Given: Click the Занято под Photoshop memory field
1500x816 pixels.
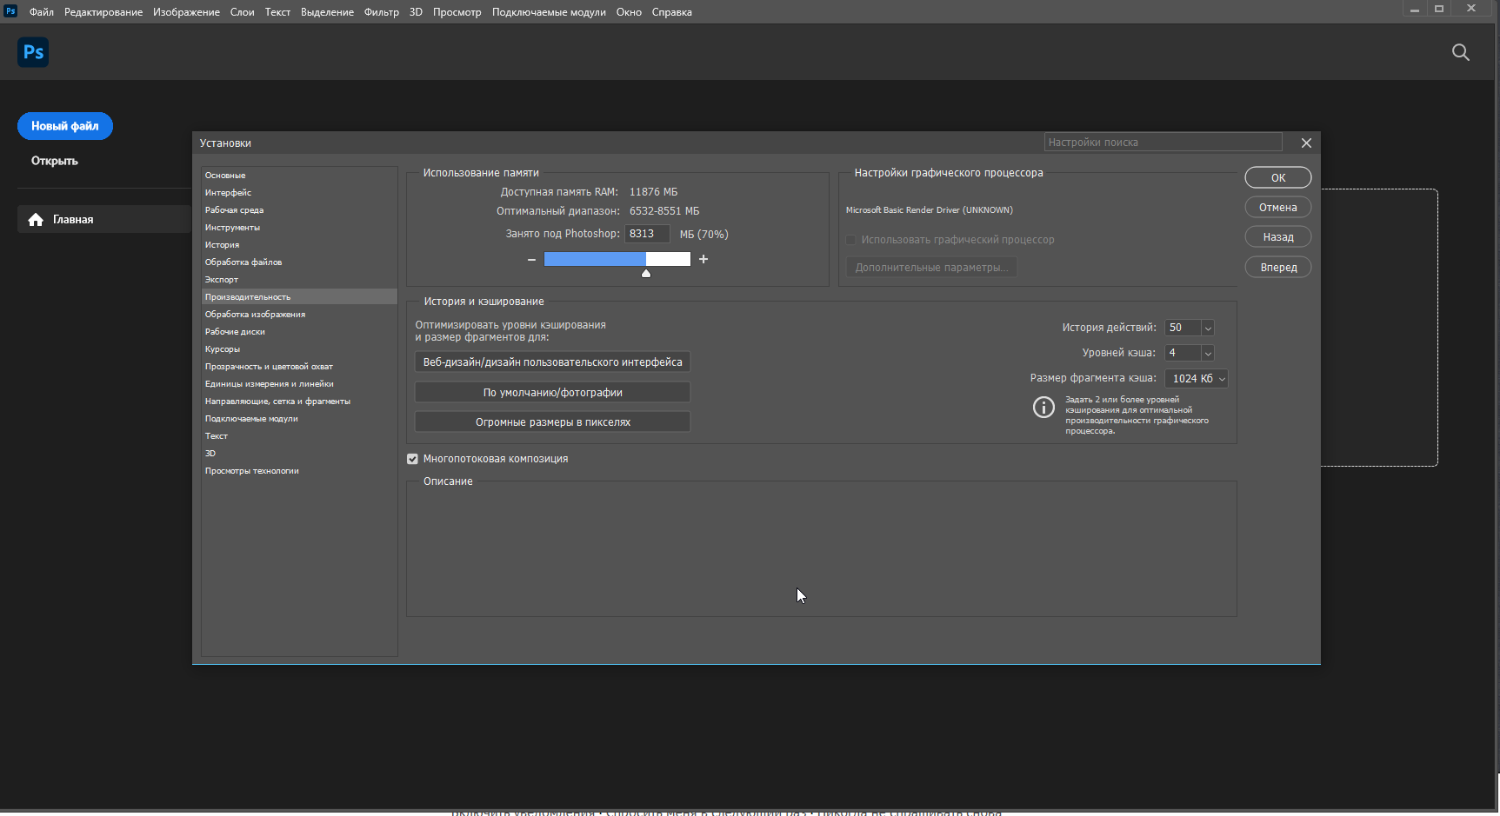Looking at the screenshot, I should coord(646,234).
